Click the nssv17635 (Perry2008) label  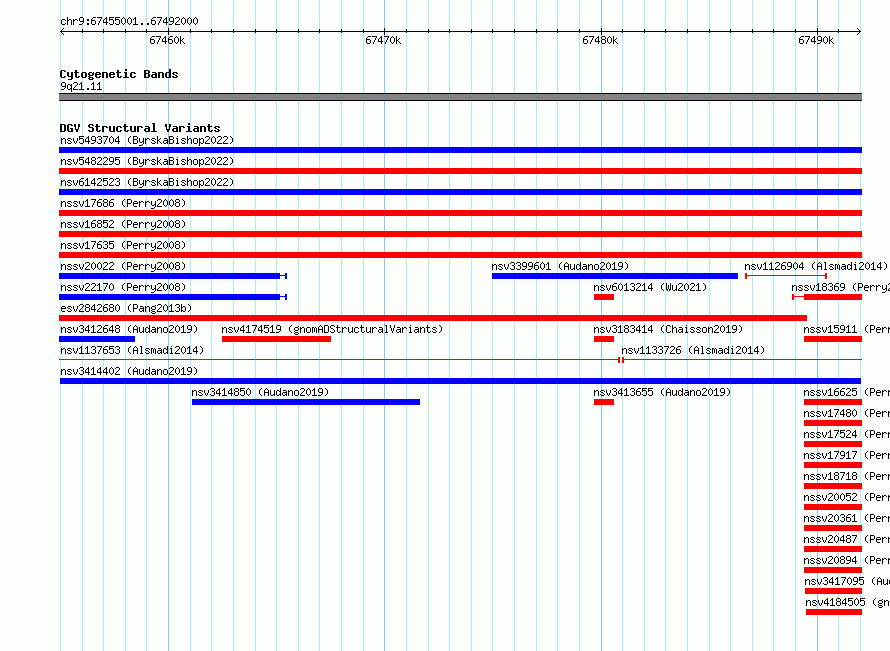click(123, 245)
